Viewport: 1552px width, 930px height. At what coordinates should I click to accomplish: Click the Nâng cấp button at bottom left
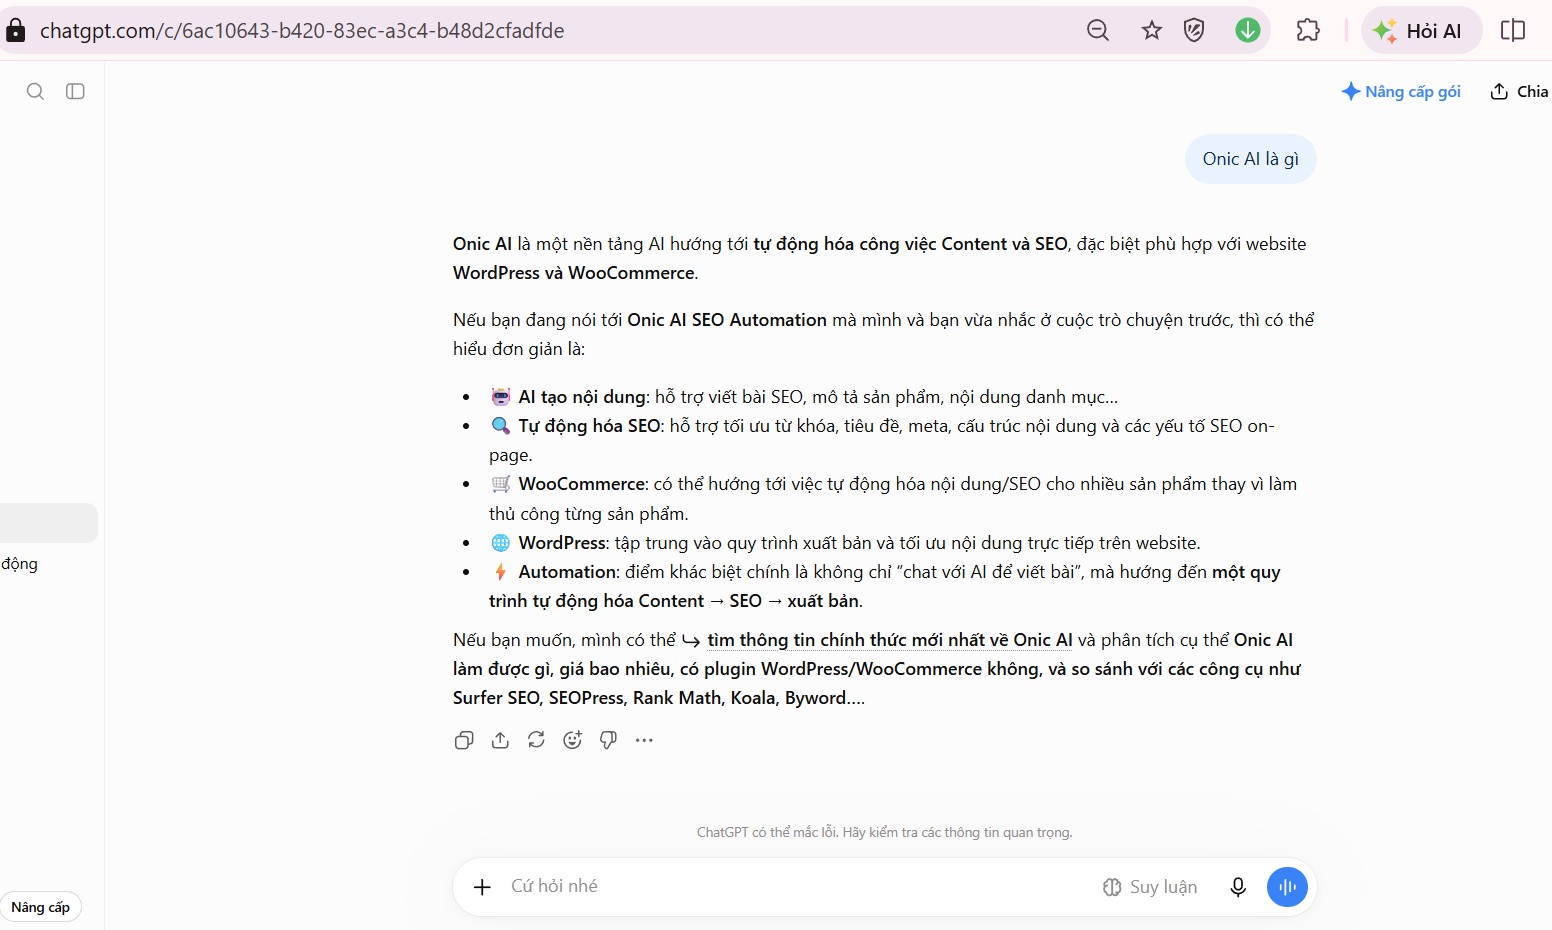click(41, 907)
